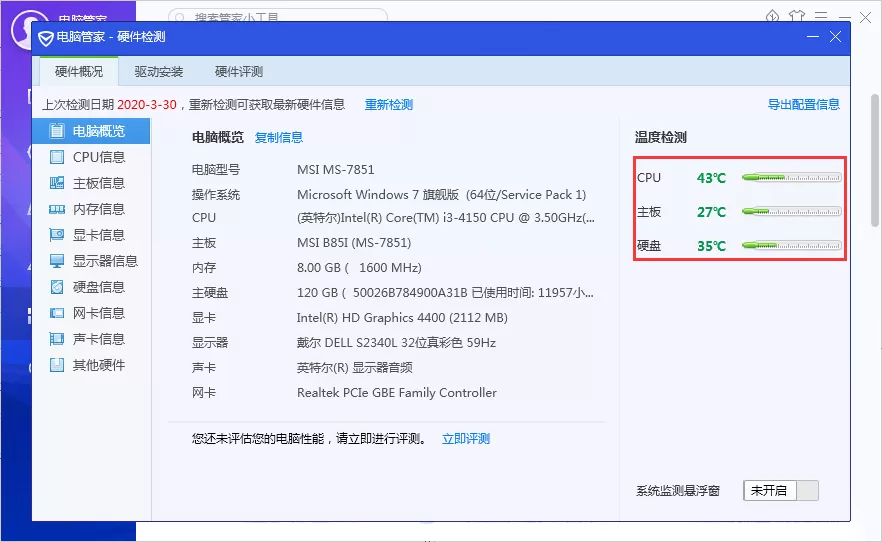The width and height of the screenshot is (882, 542).
Task: Open the 硬盘信息 disk icon
Action: [57, 287]
